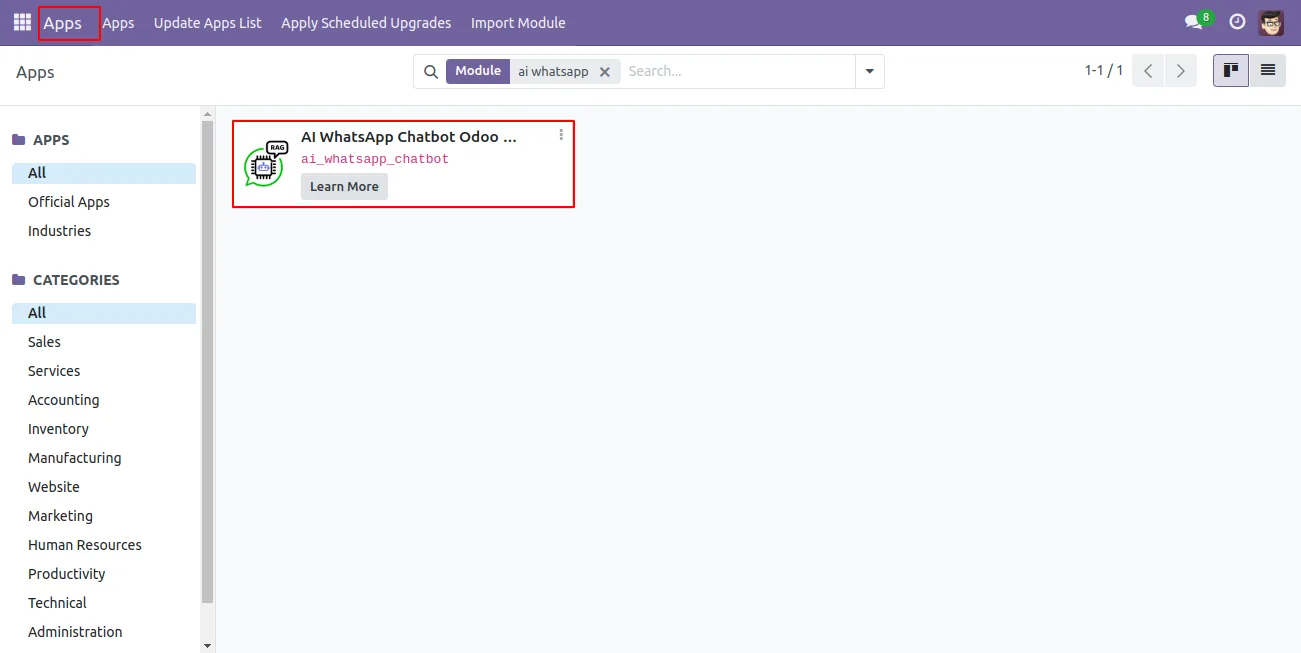Switch to kanban view
1301x653 pixels.
click(1231, 71)
